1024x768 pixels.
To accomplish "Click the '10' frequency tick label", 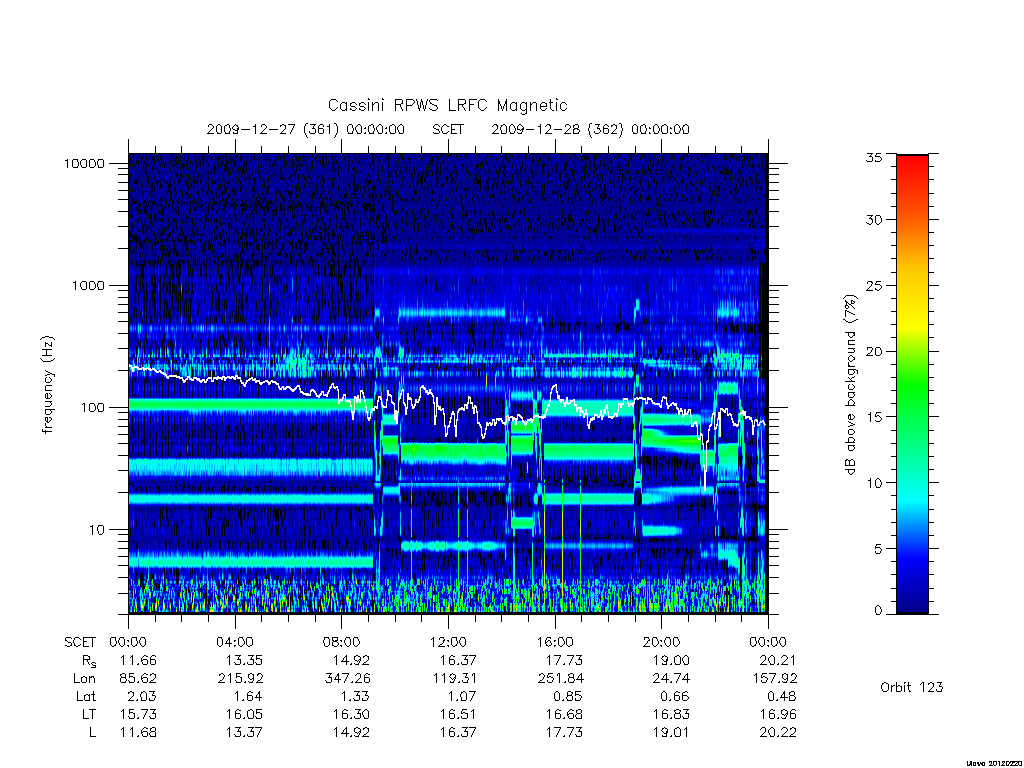I will point(96,530).
